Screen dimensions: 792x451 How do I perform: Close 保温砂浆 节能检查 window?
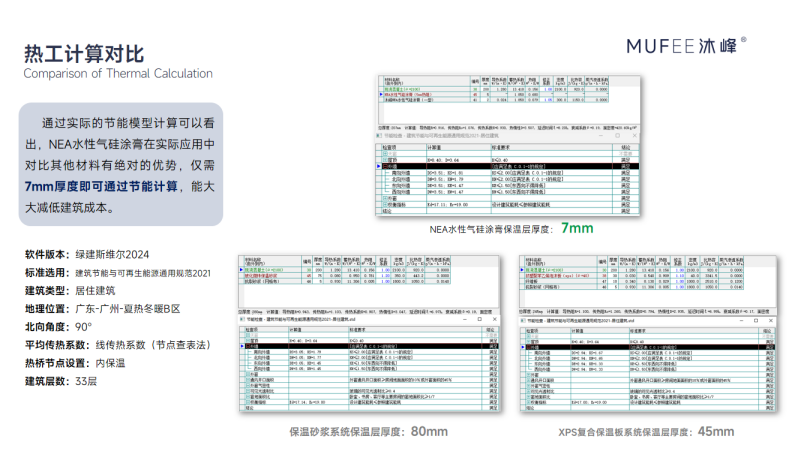point(494,319)
